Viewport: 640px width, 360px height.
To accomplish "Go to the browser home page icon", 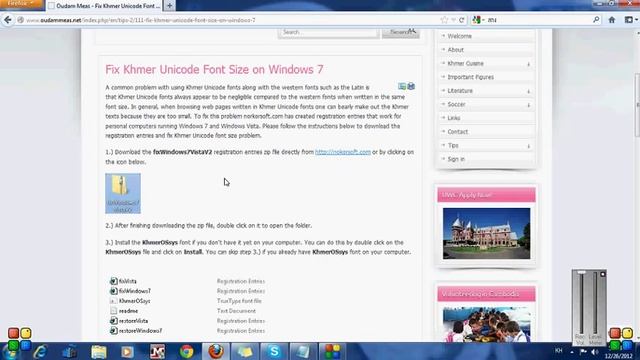I will [611, 20].
